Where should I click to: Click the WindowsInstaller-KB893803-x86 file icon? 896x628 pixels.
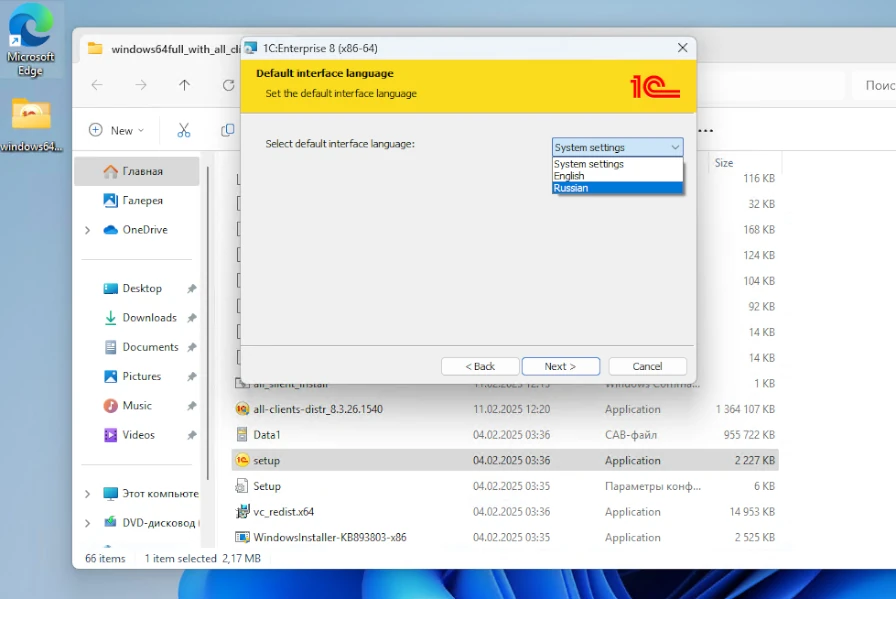pyautogui.click(x=242, y=537)
